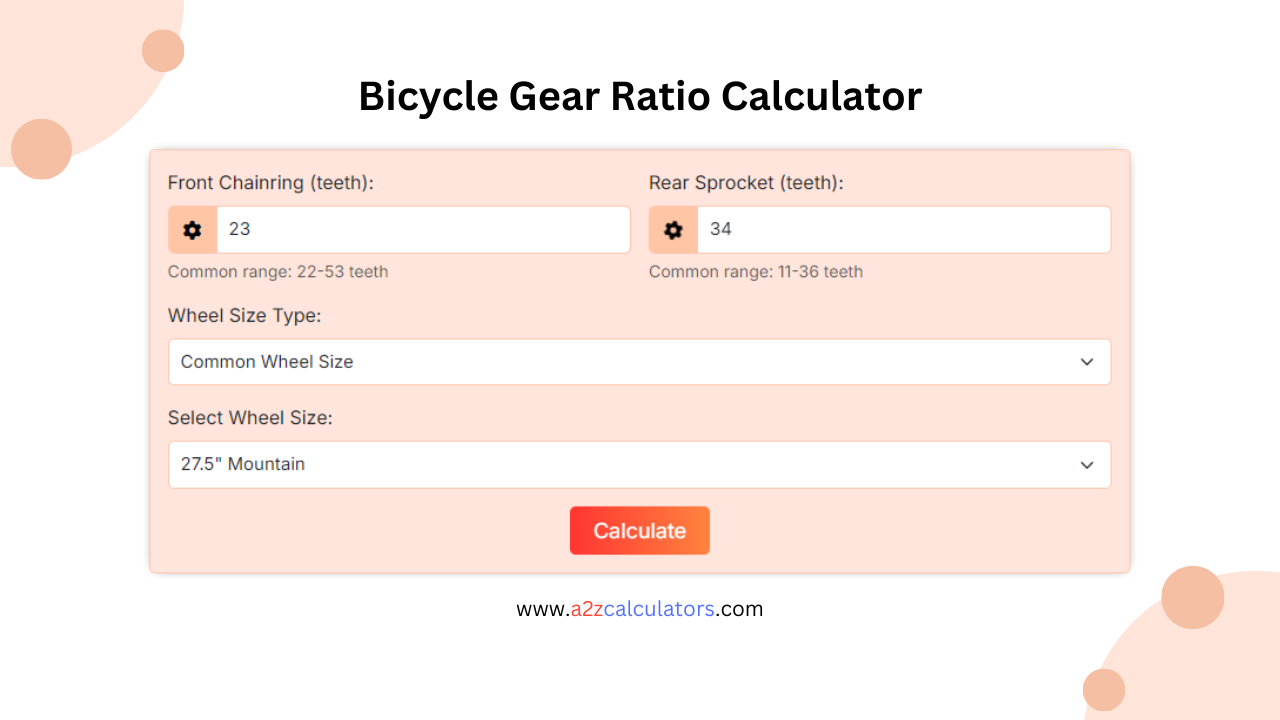Image resolution: width=1280 pixels, height=720 pixels.
Task: Select the value 23 in the chainring field
Action: tap(238, 229)
